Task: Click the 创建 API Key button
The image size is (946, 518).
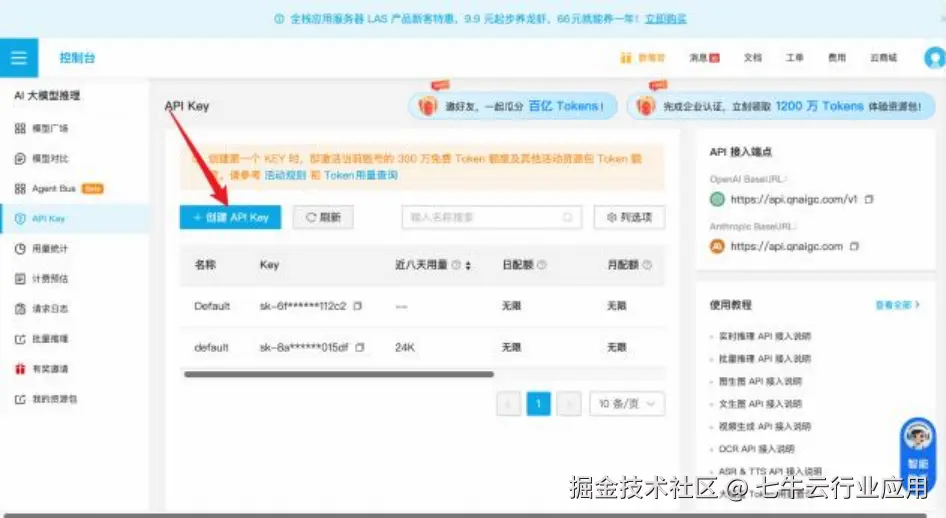Action: [230, 217]
